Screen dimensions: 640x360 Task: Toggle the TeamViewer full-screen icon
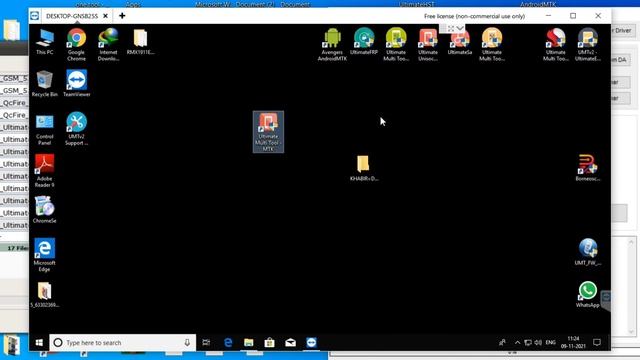tap(451, 29)
